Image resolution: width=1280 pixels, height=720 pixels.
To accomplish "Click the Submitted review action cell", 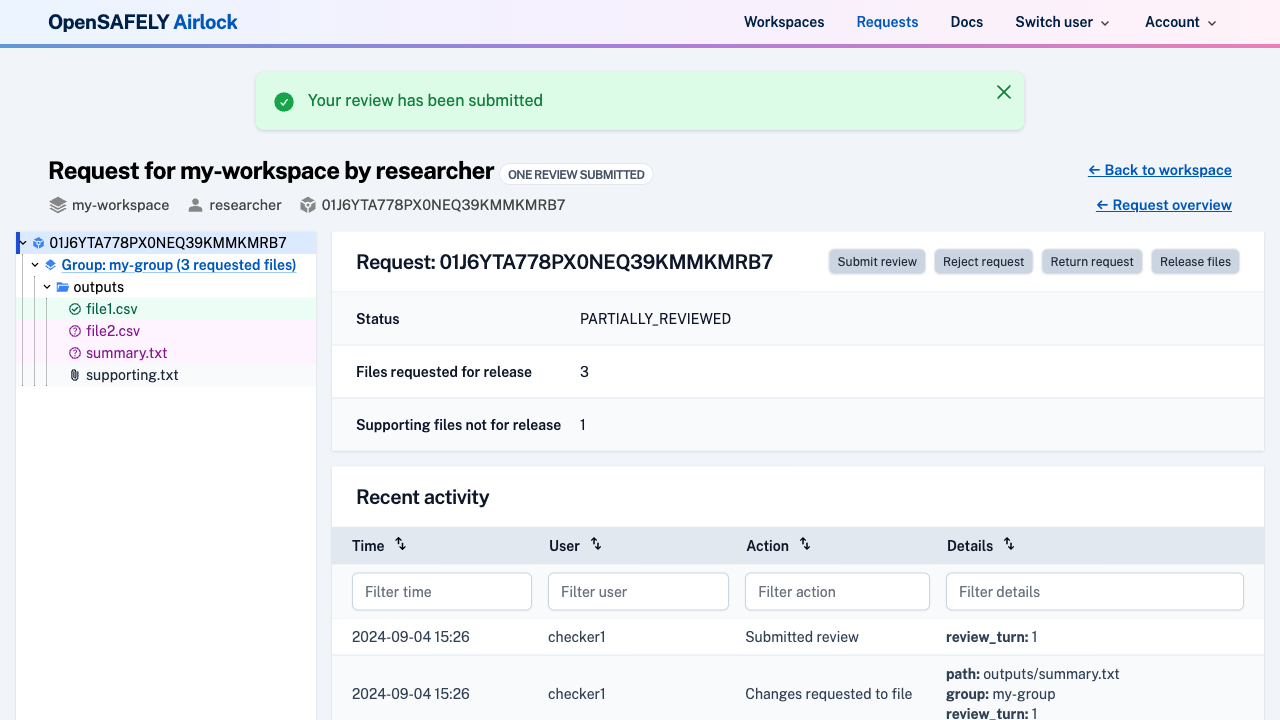I will pos(802,637).
